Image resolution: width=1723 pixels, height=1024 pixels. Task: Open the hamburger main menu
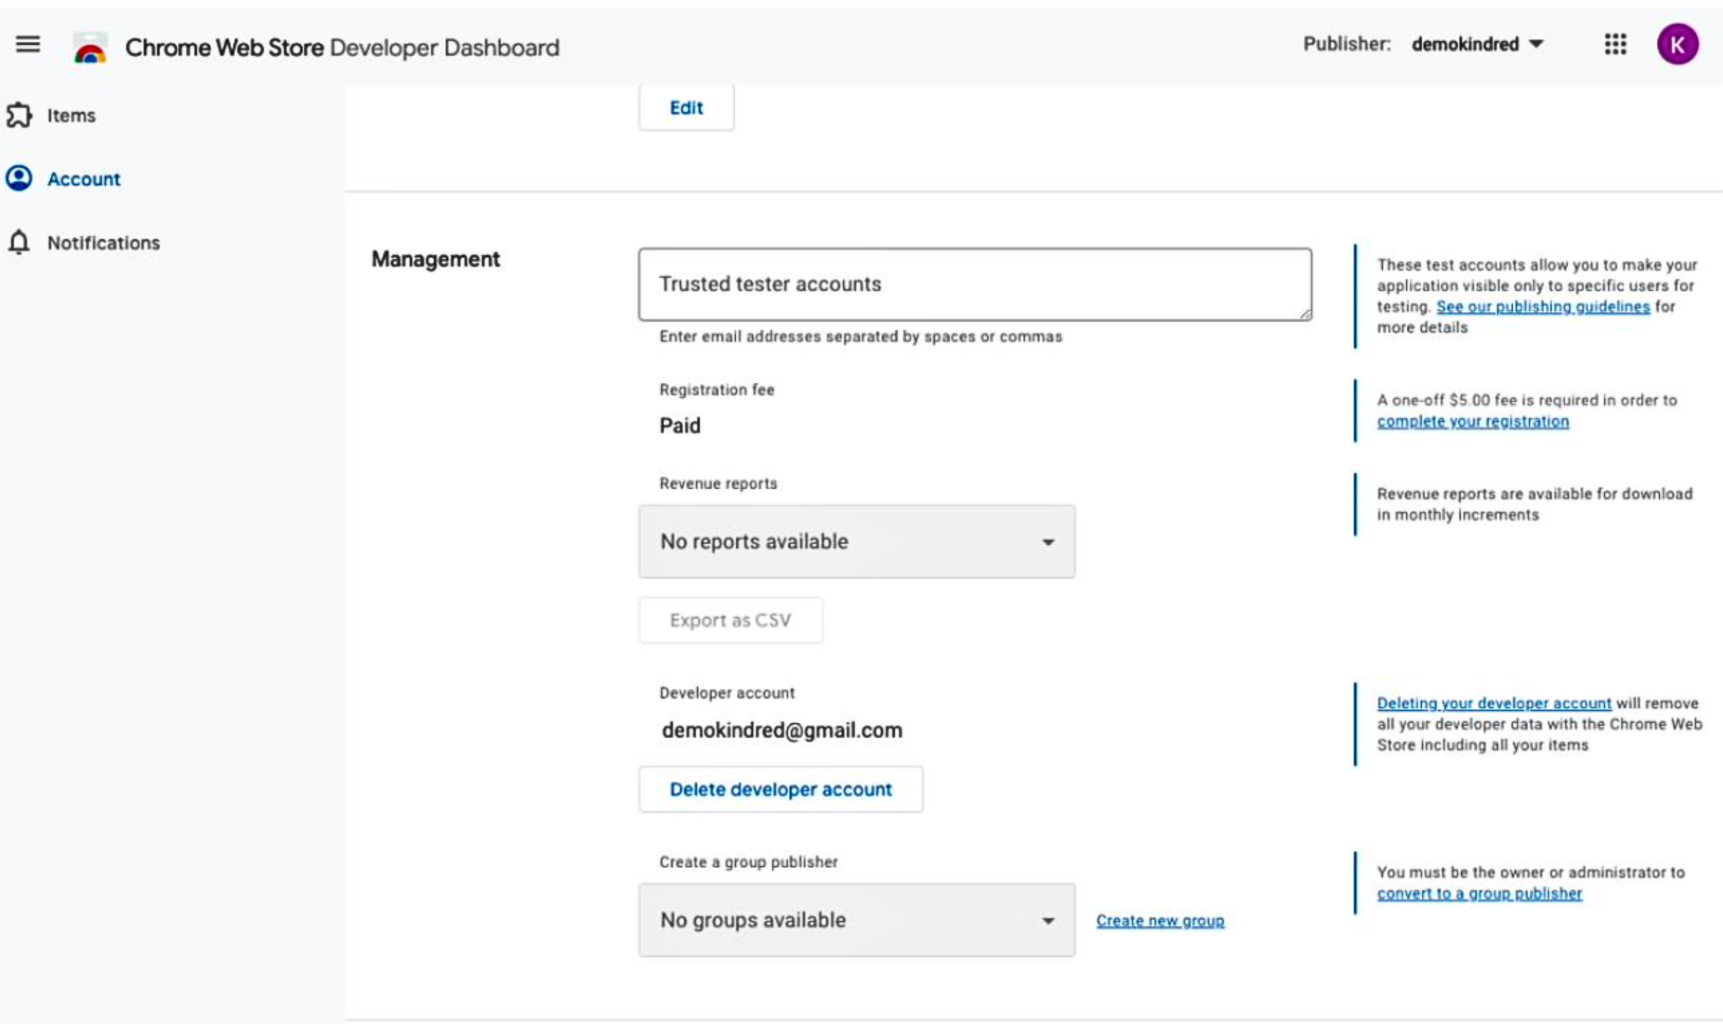point(28,44)
